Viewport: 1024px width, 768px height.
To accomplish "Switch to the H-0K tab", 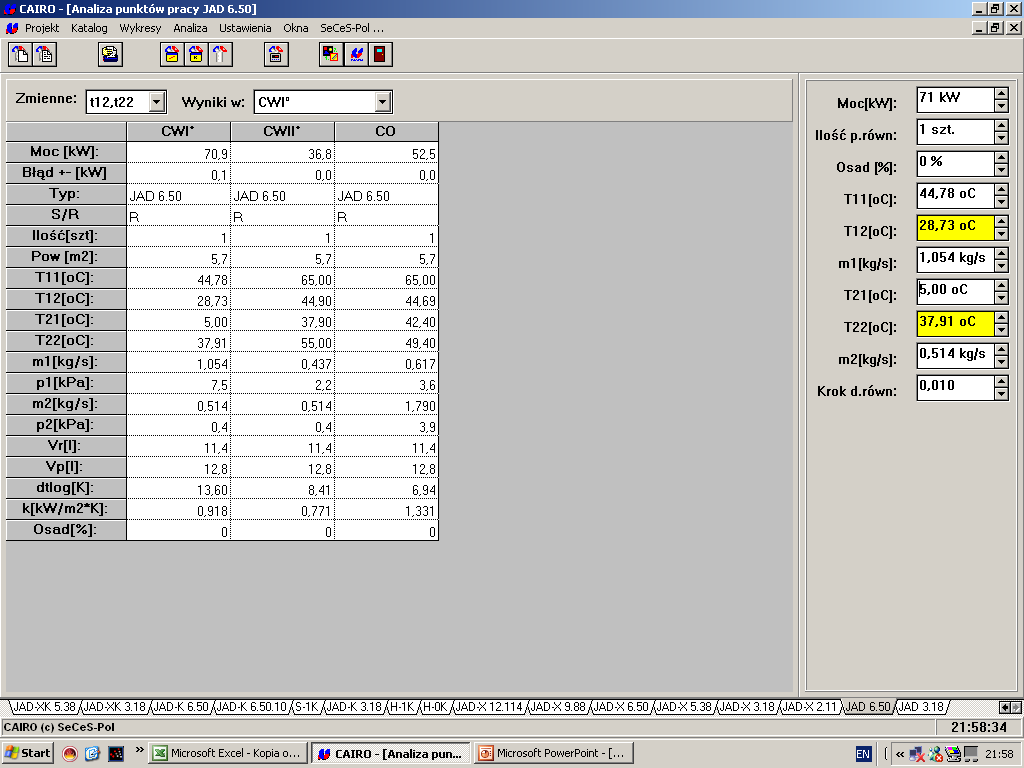I will pyautogui.click(x=435, y=707).
